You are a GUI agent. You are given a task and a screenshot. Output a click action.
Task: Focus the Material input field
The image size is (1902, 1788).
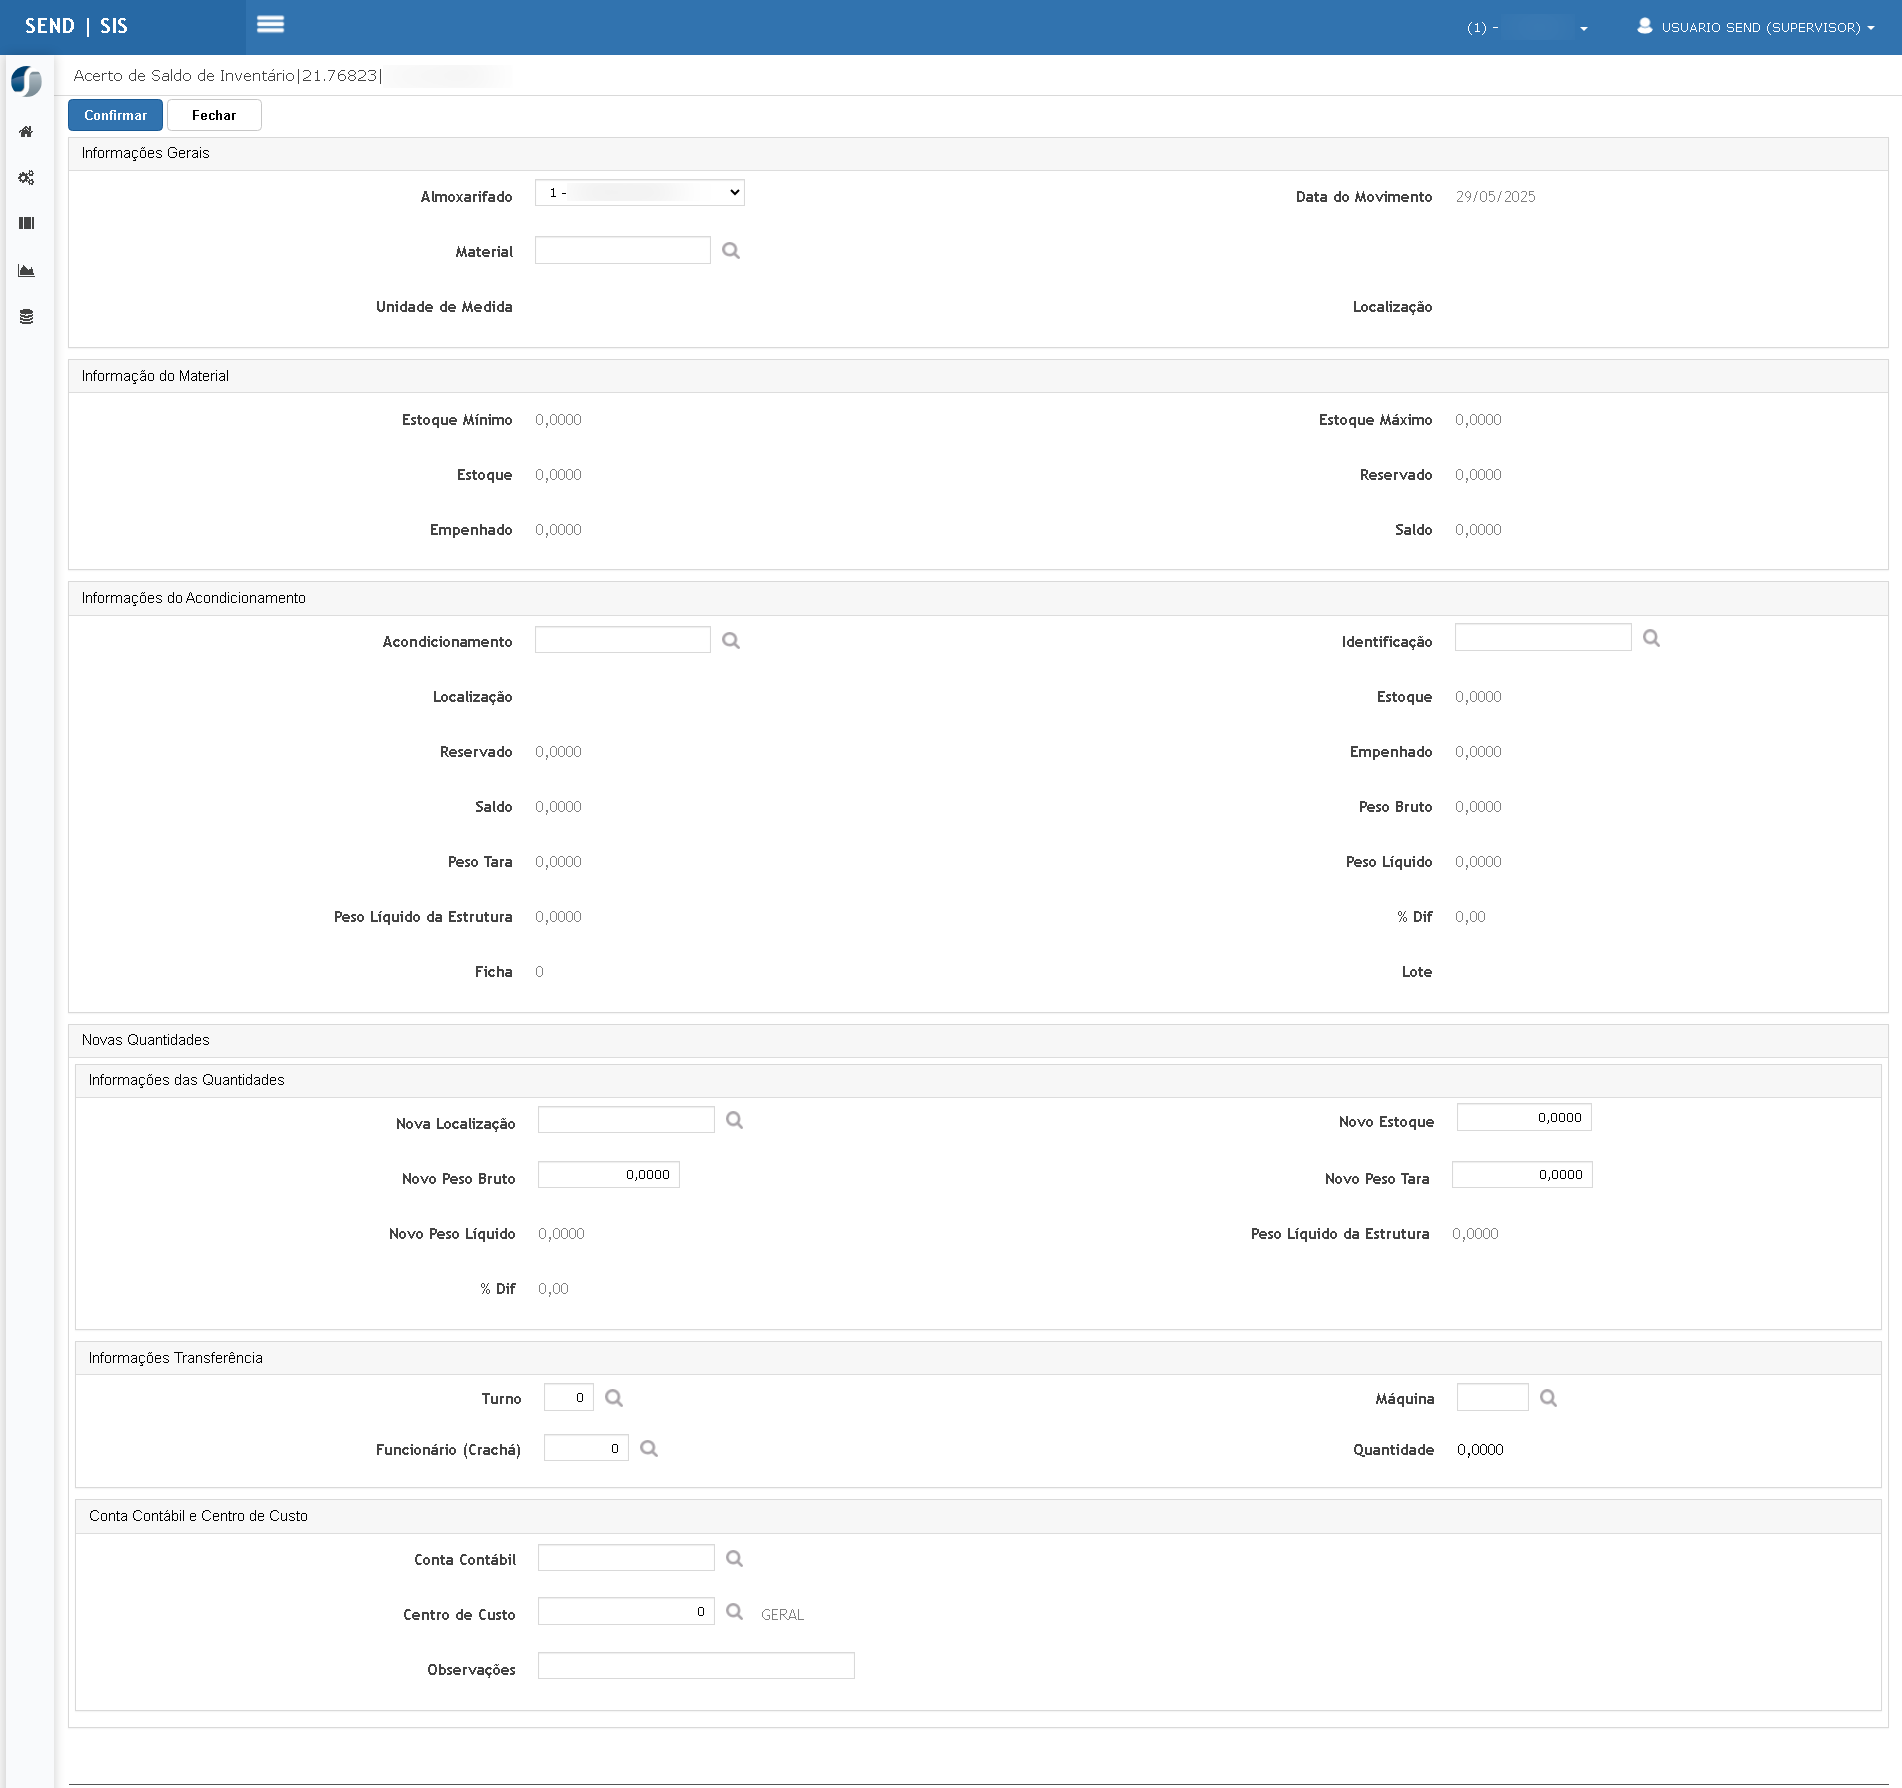(622, 250)
